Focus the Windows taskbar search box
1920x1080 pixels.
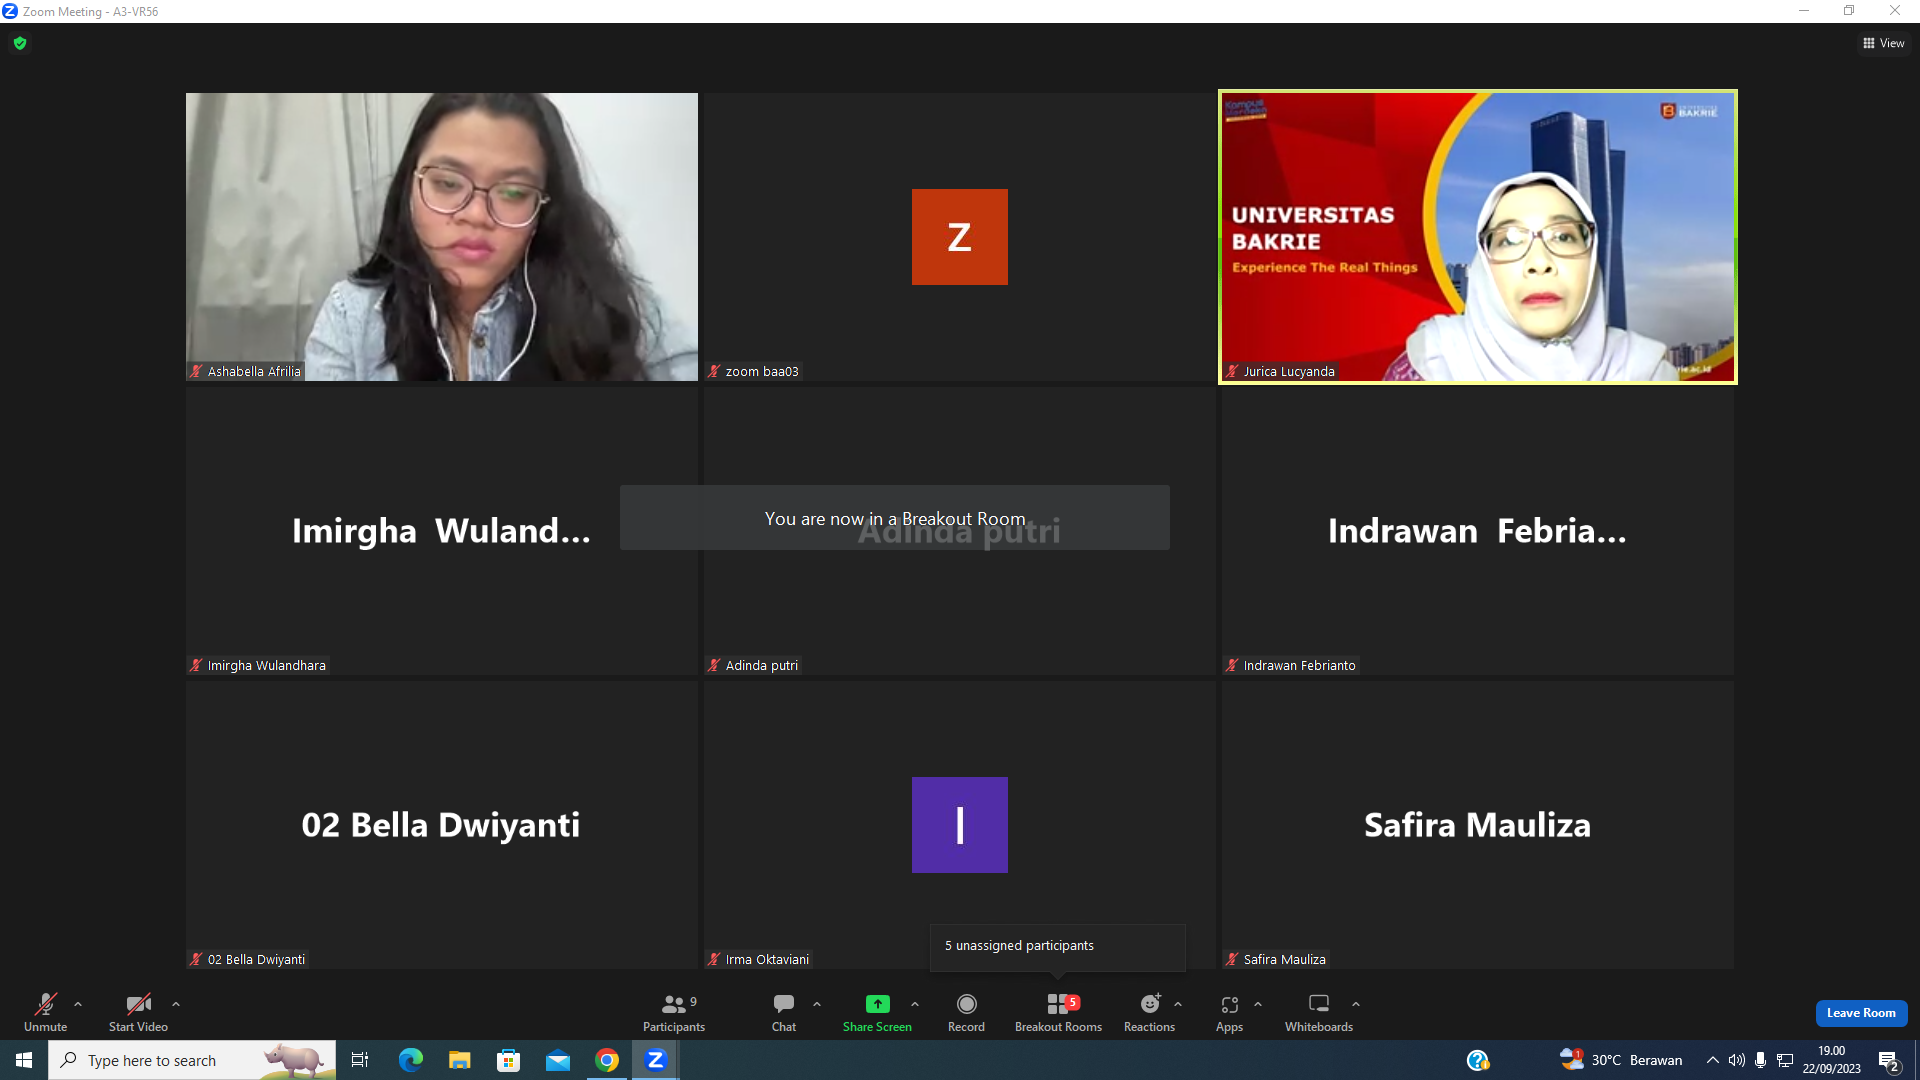coord(192,1060)
